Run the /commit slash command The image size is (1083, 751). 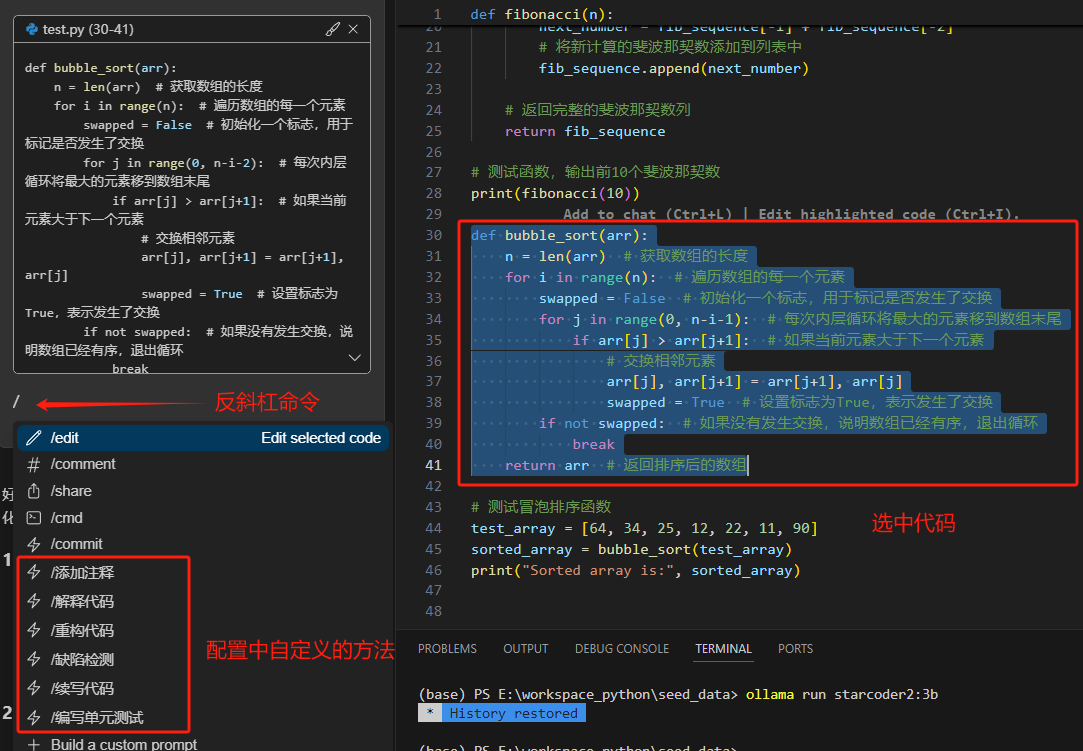[204, 544]
